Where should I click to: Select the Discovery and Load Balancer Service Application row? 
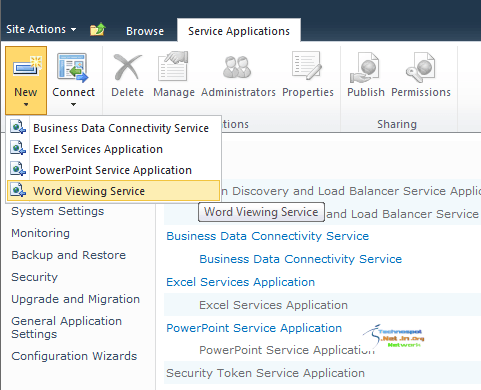tap(351, 191)
